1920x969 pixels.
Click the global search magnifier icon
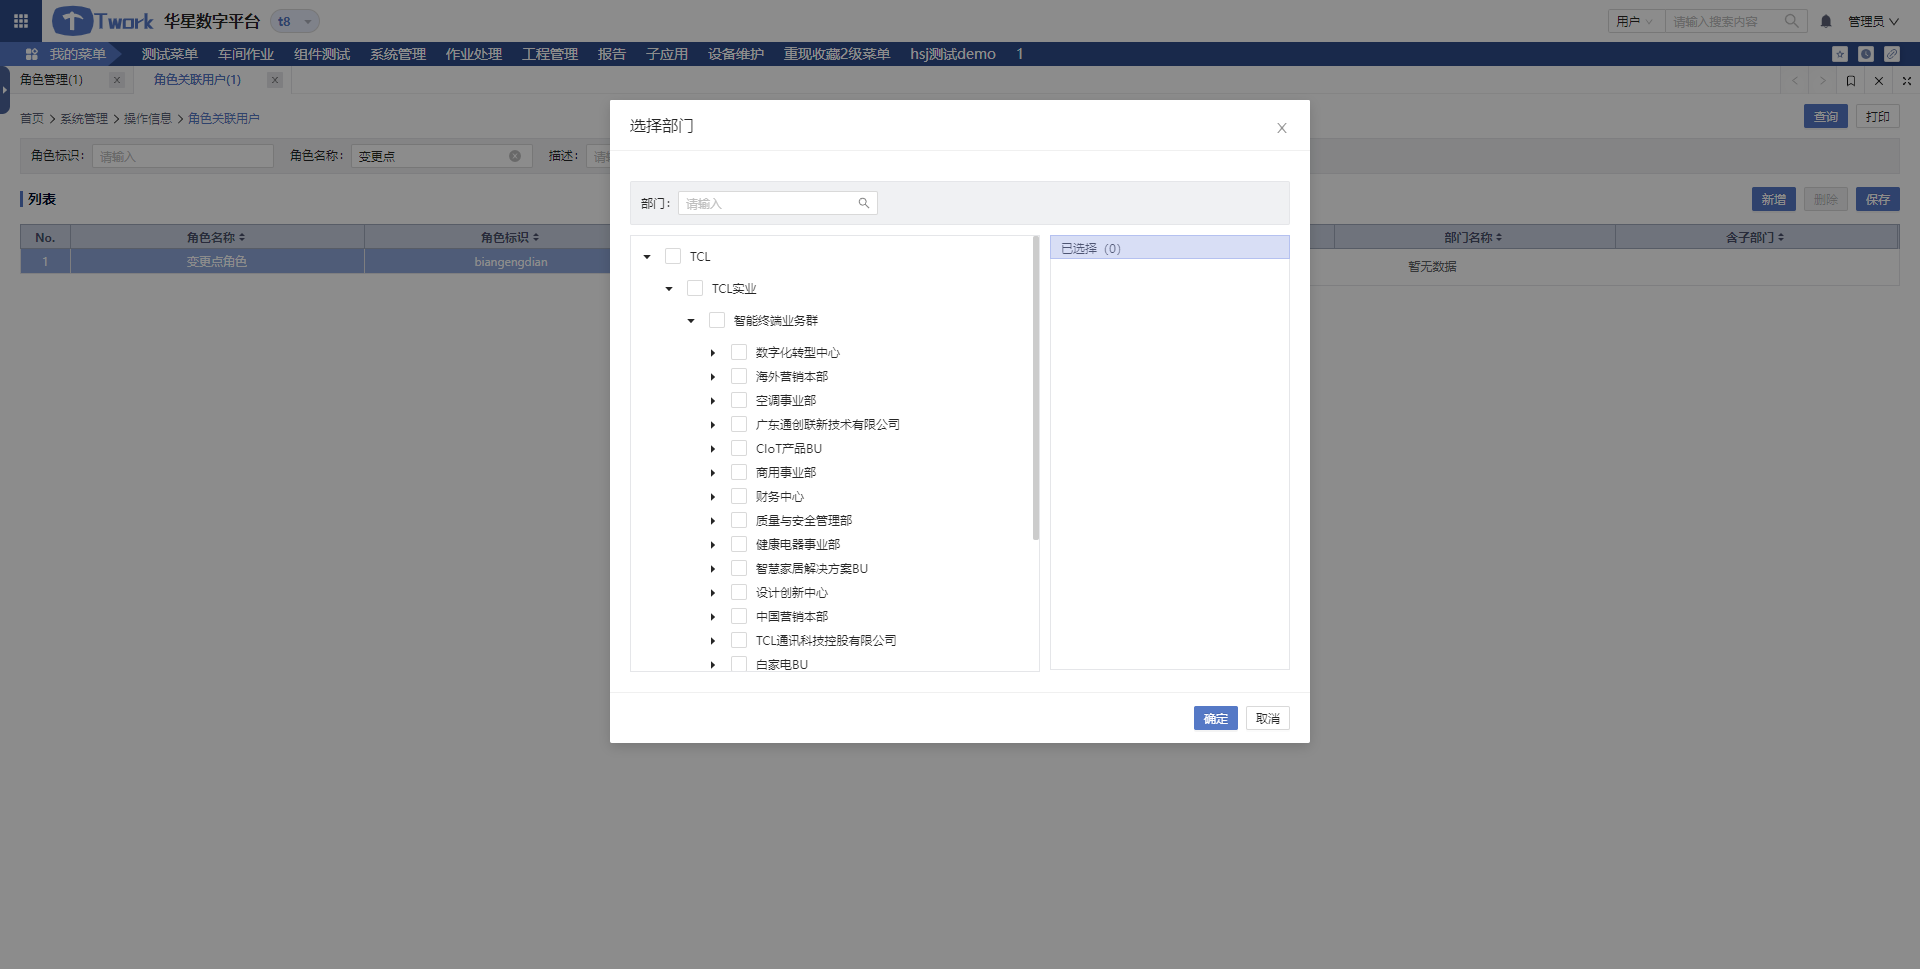click(x=1791, y=21)
